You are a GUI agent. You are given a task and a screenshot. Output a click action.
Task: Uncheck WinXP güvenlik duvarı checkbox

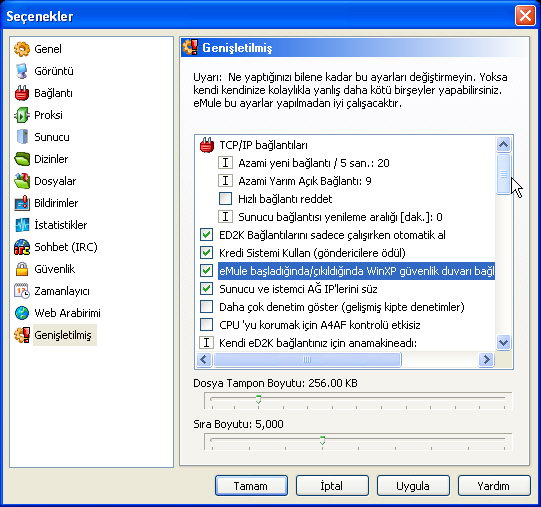[206, 271]
